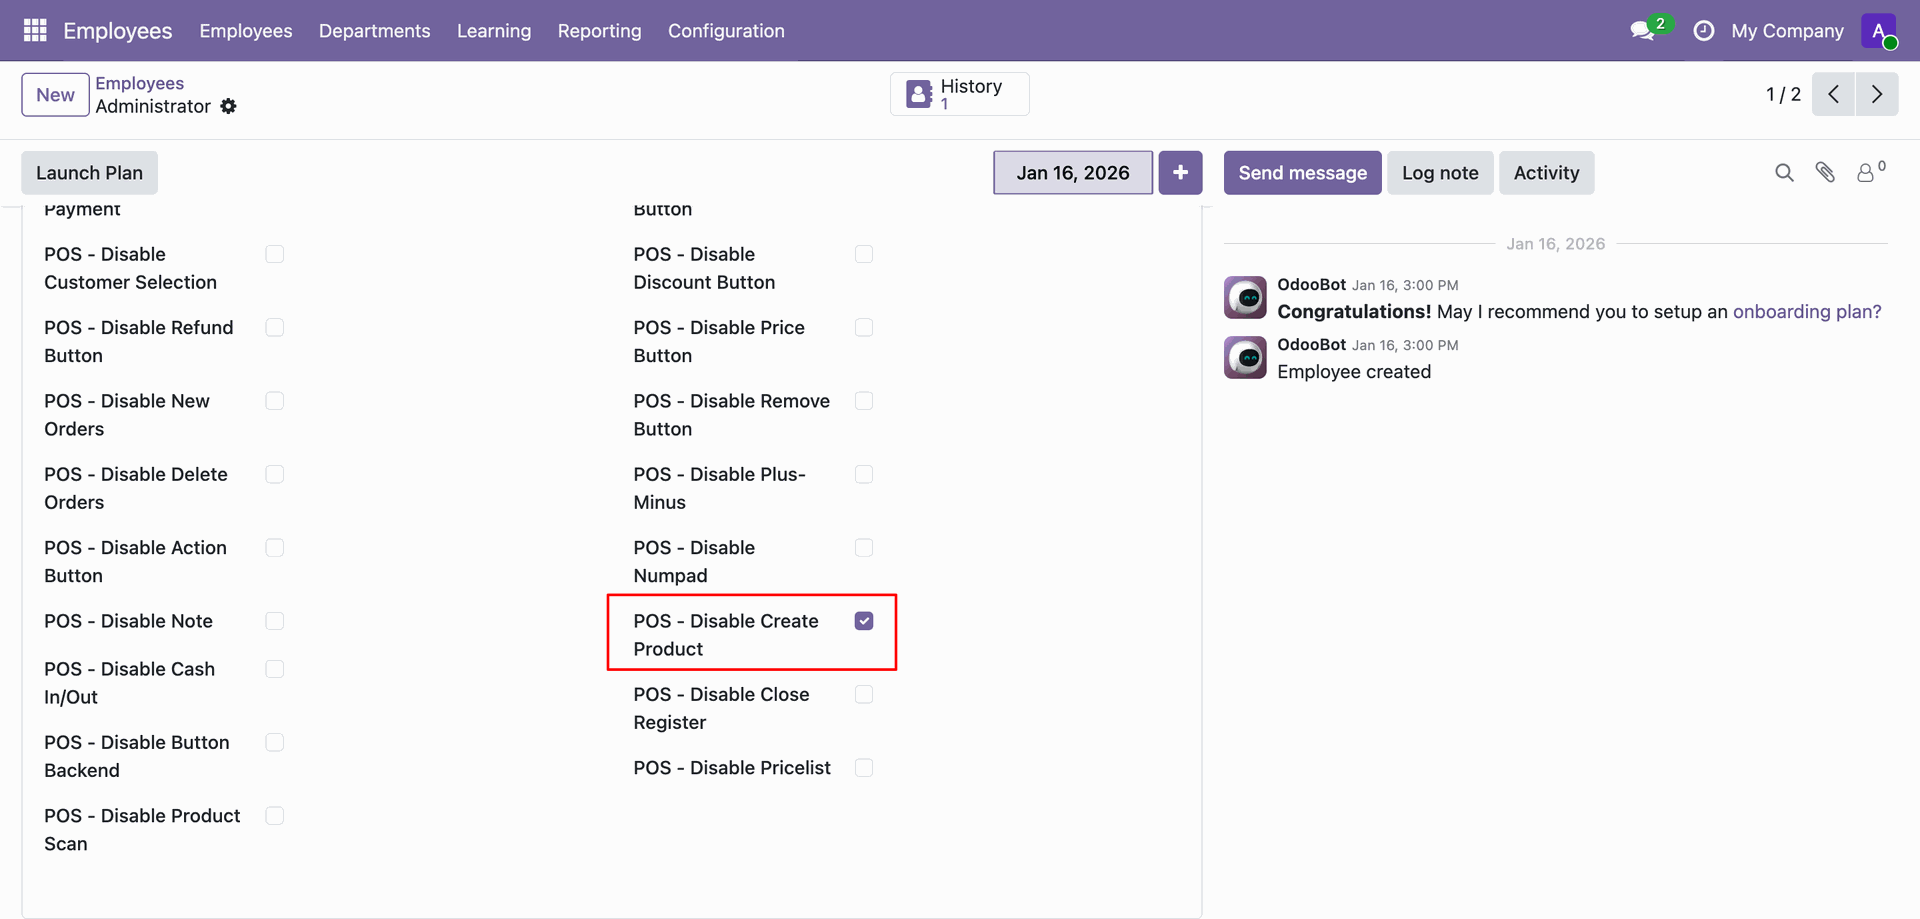Open attachments via the paperclip icon
The height and width of the screenshot is (919, 1920).
pyautogui.click(x=1825, y=173)
